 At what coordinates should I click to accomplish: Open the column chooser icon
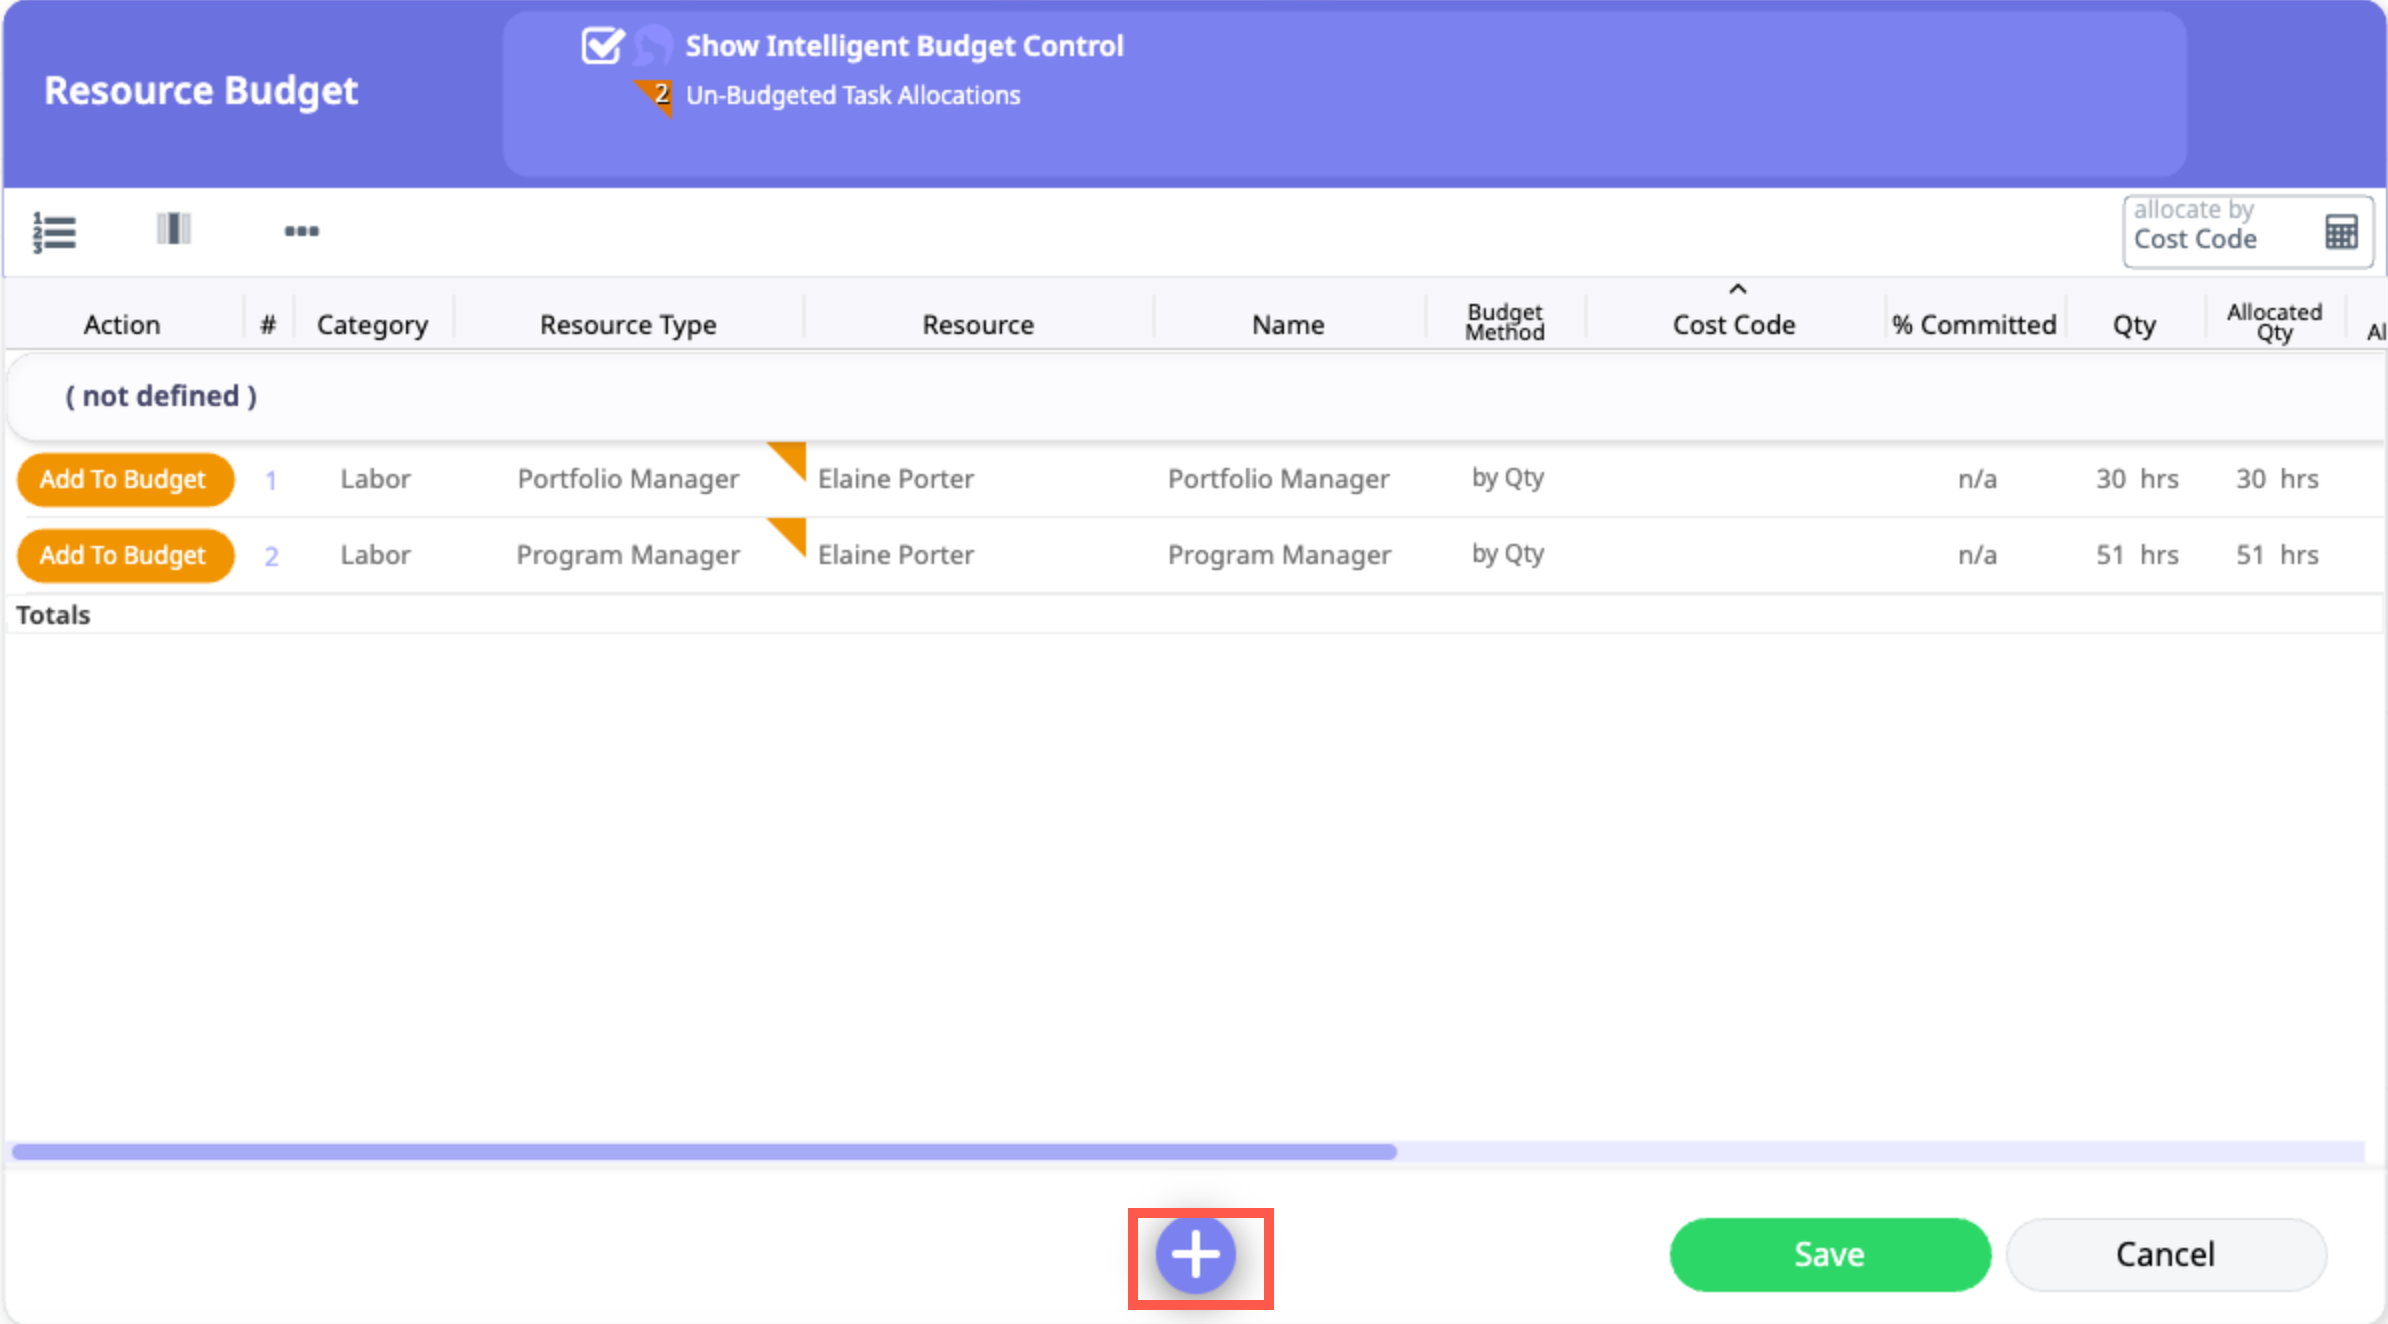pyautogui.click(x=173, y=229)
